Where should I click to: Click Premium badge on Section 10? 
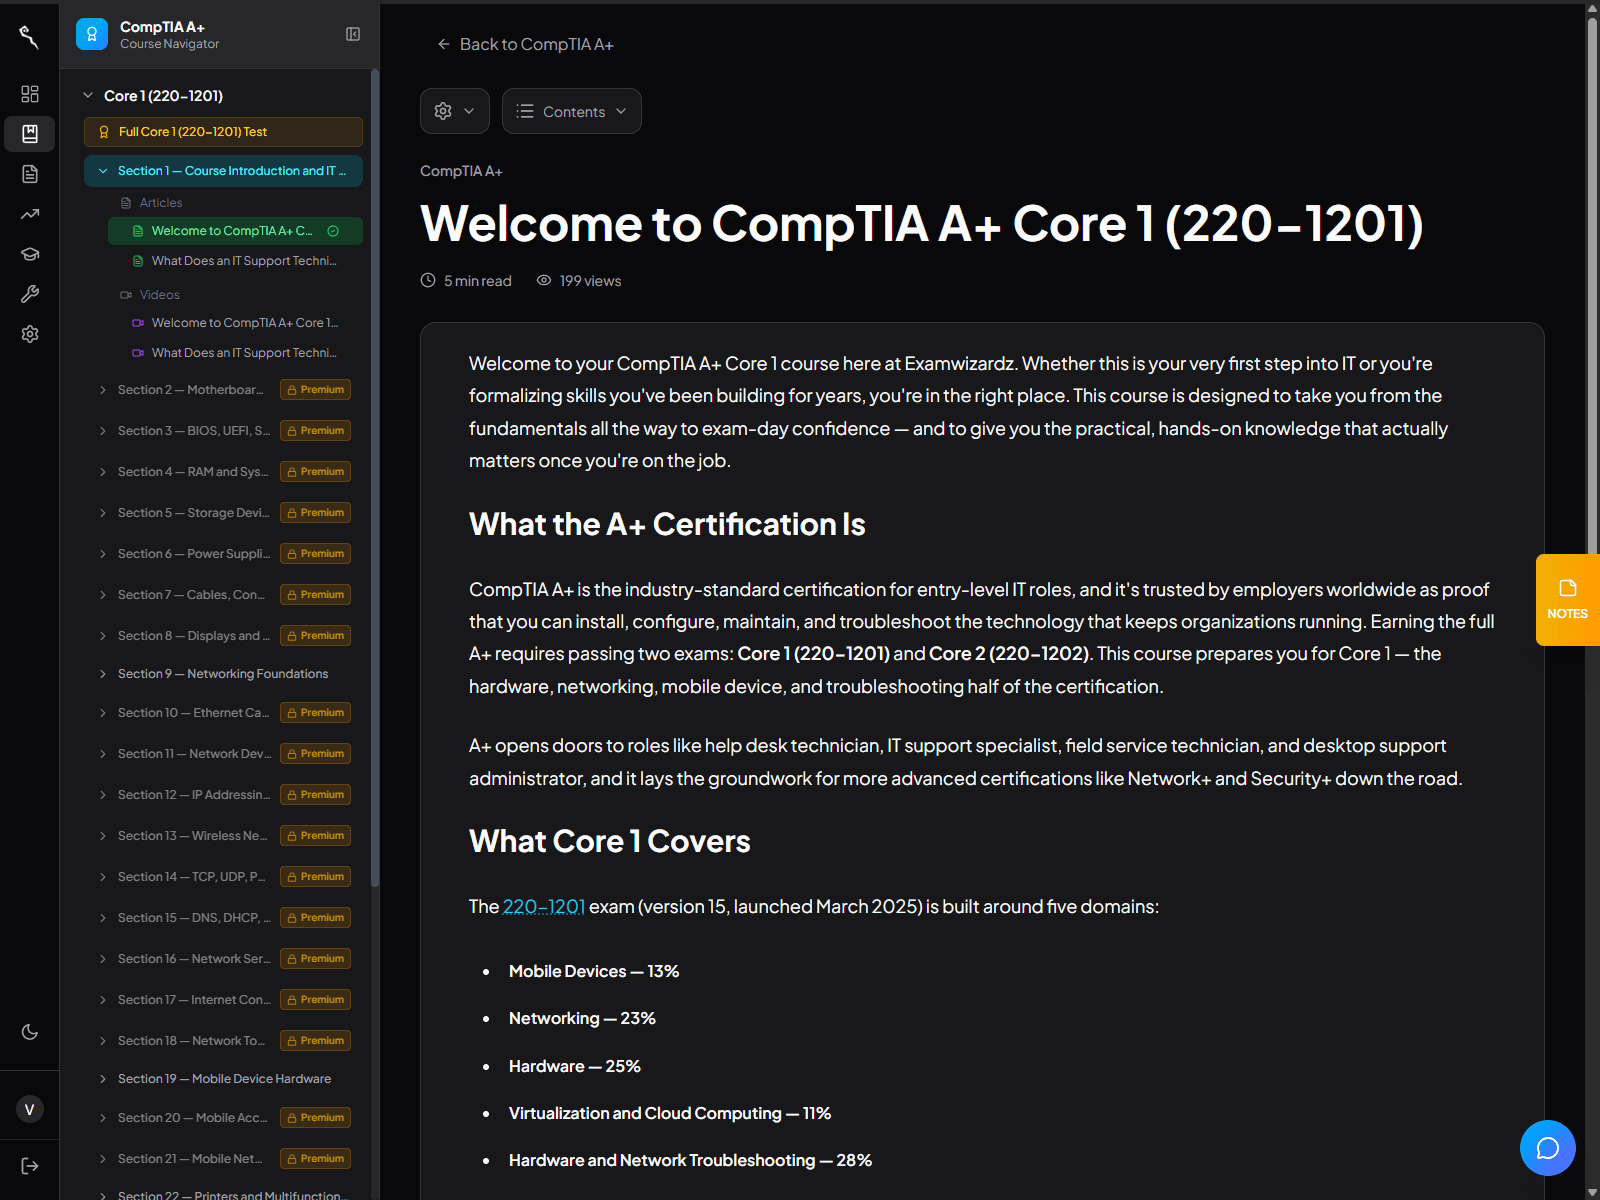pos(315,713)
